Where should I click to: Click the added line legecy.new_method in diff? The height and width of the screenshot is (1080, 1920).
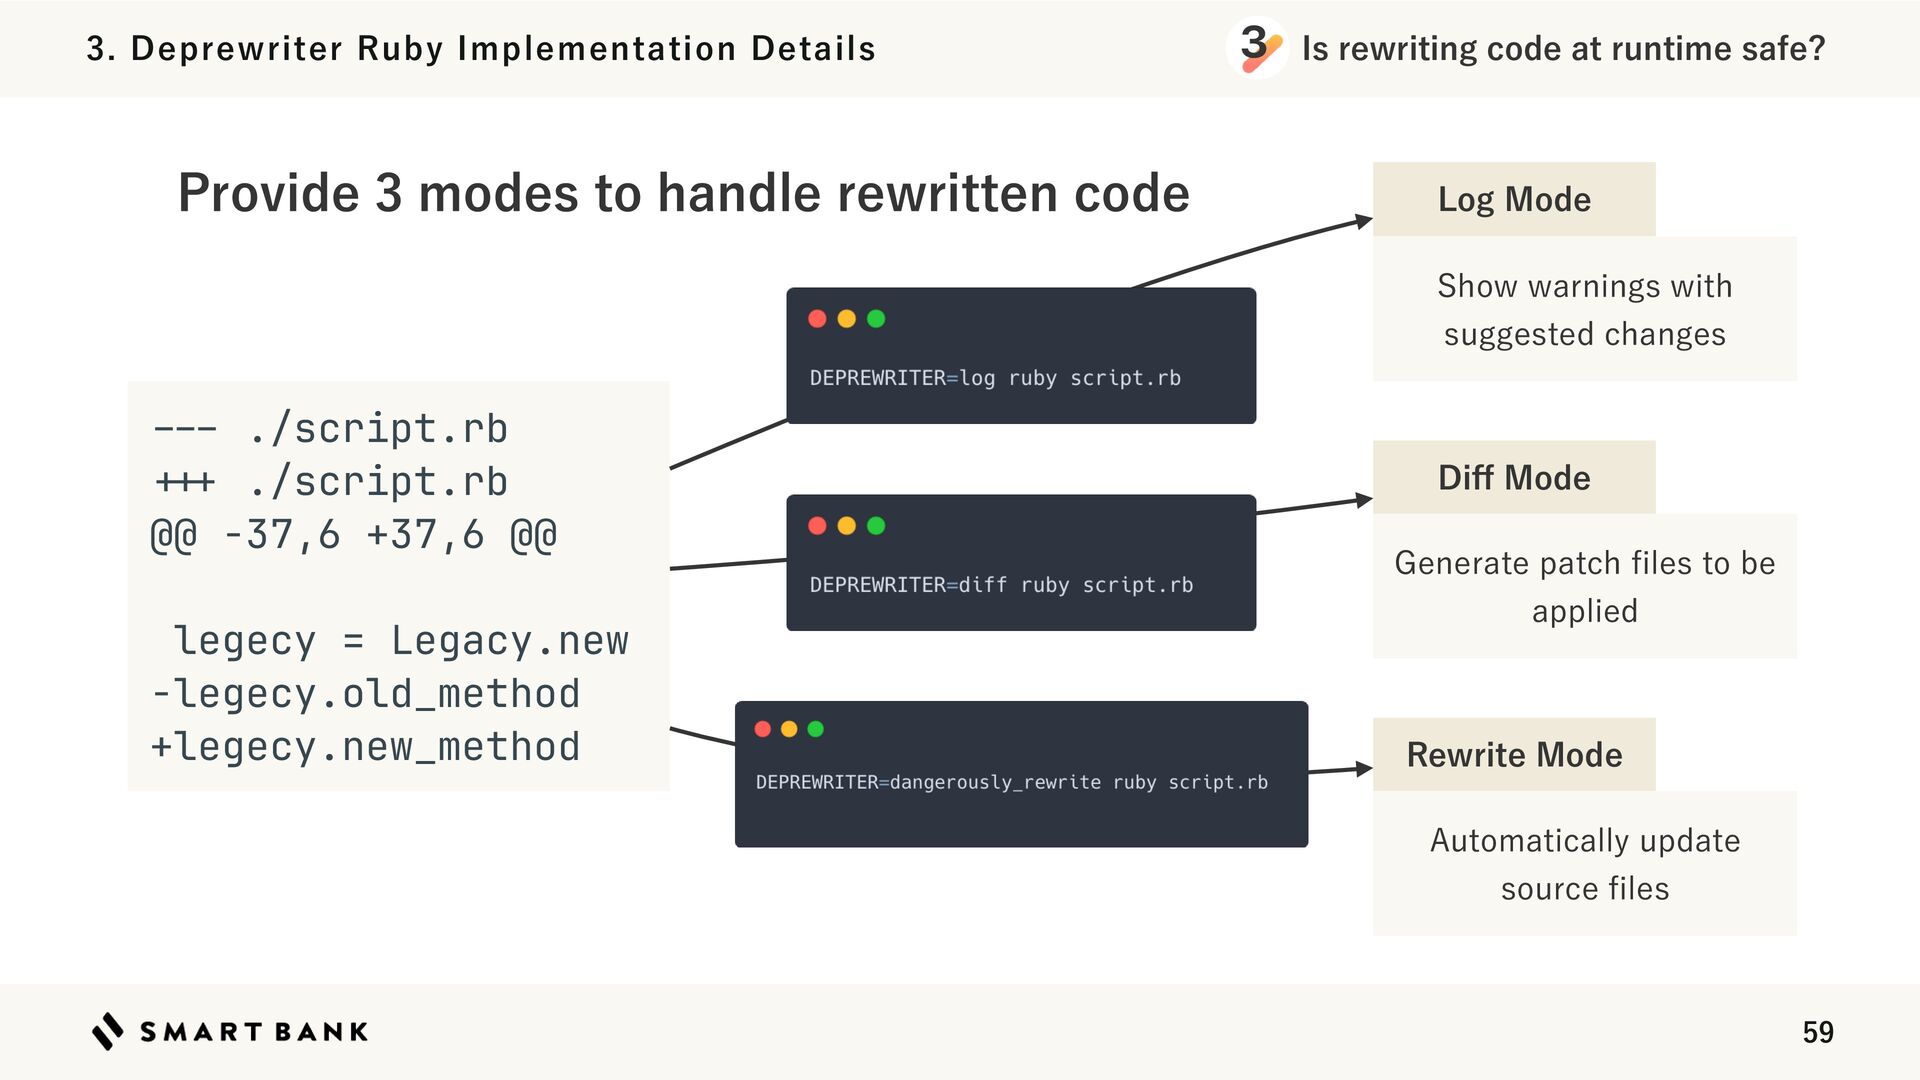click(x=366, y=747)
